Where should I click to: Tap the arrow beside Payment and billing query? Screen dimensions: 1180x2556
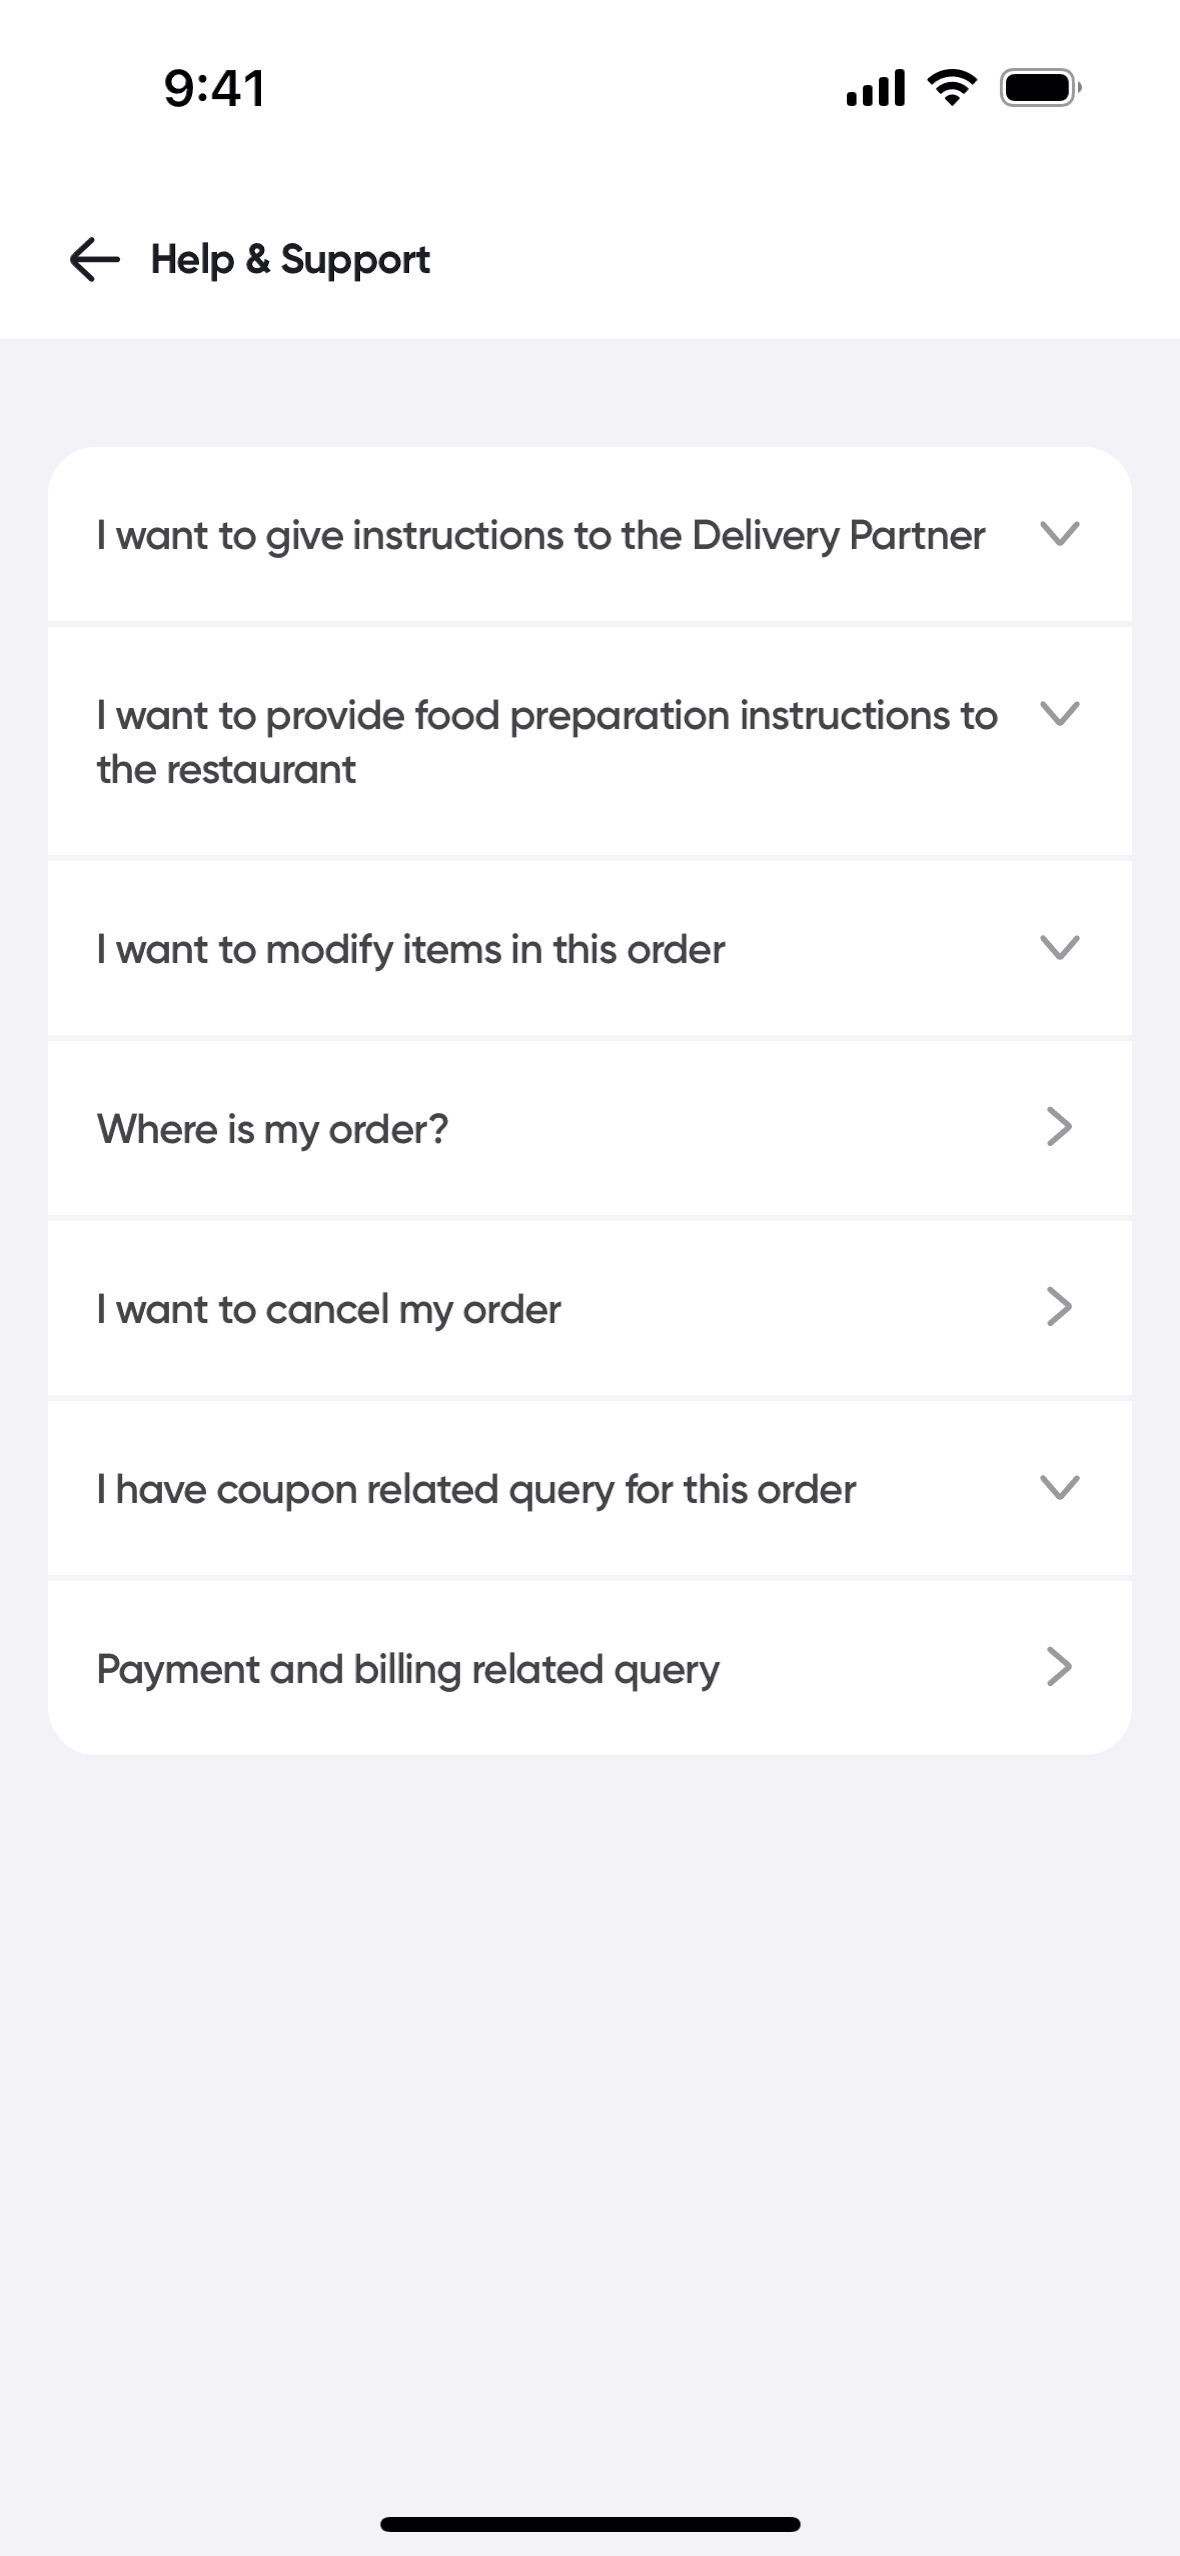tap(1059, 1667)
